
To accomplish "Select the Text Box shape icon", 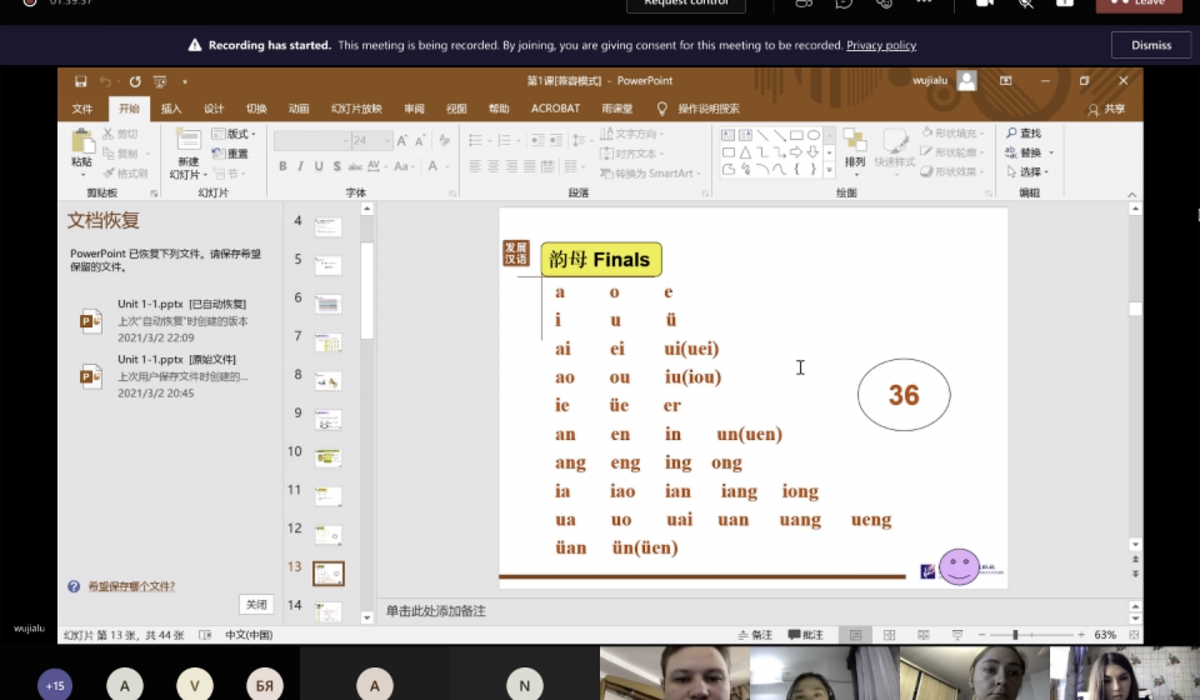I will 729,135.
